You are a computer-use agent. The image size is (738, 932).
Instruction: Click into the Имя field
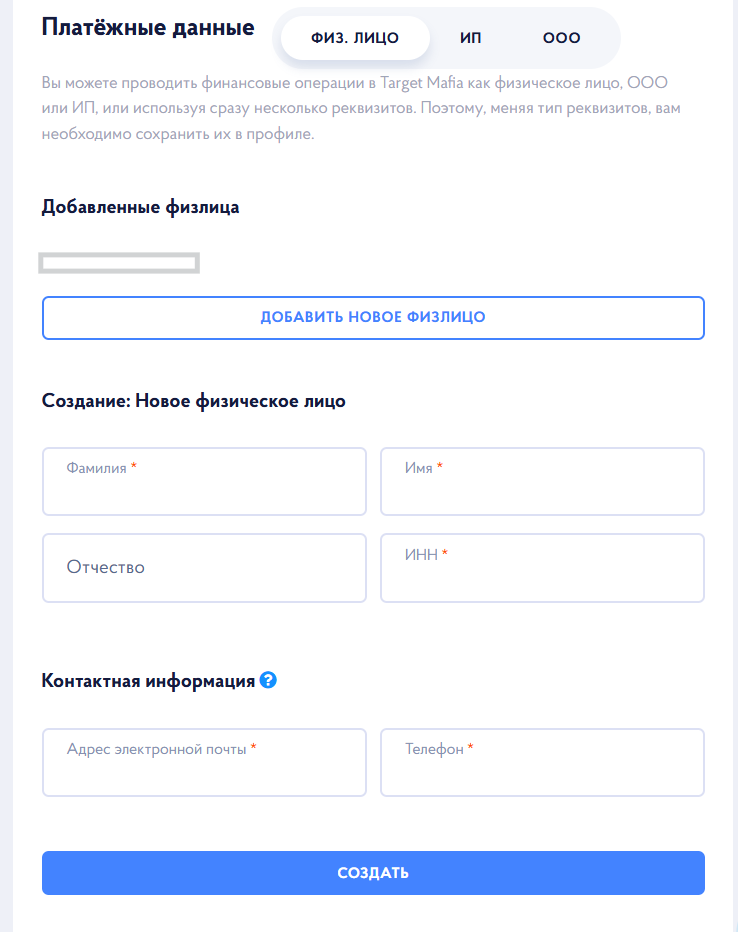coord(543,481)
